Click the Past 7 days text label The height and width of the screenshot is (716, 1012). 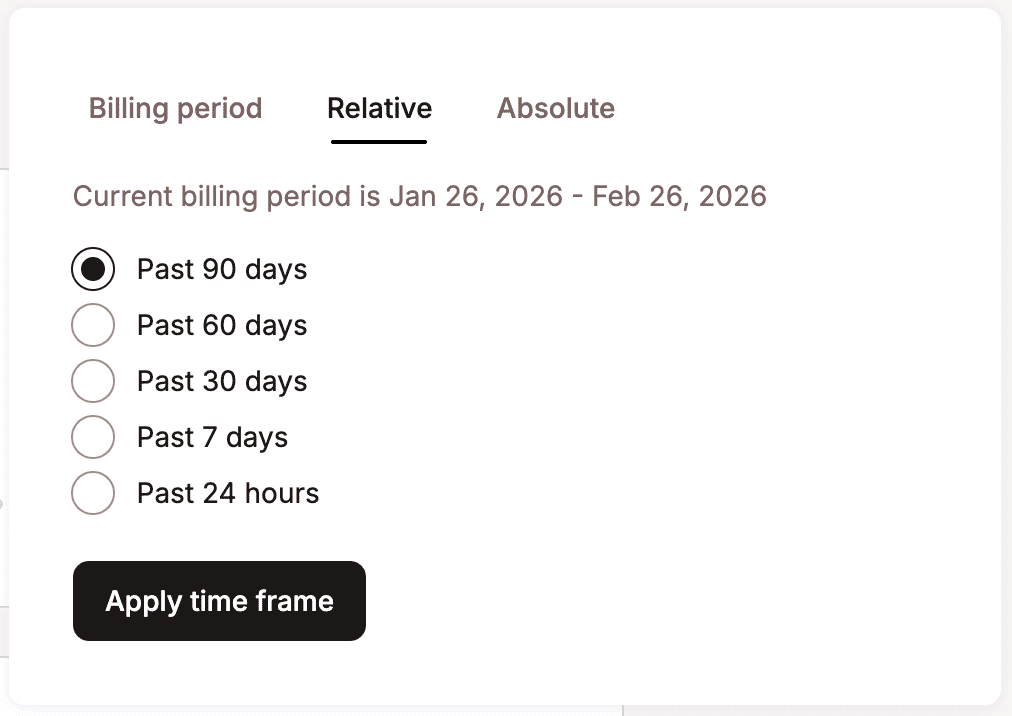212,437
